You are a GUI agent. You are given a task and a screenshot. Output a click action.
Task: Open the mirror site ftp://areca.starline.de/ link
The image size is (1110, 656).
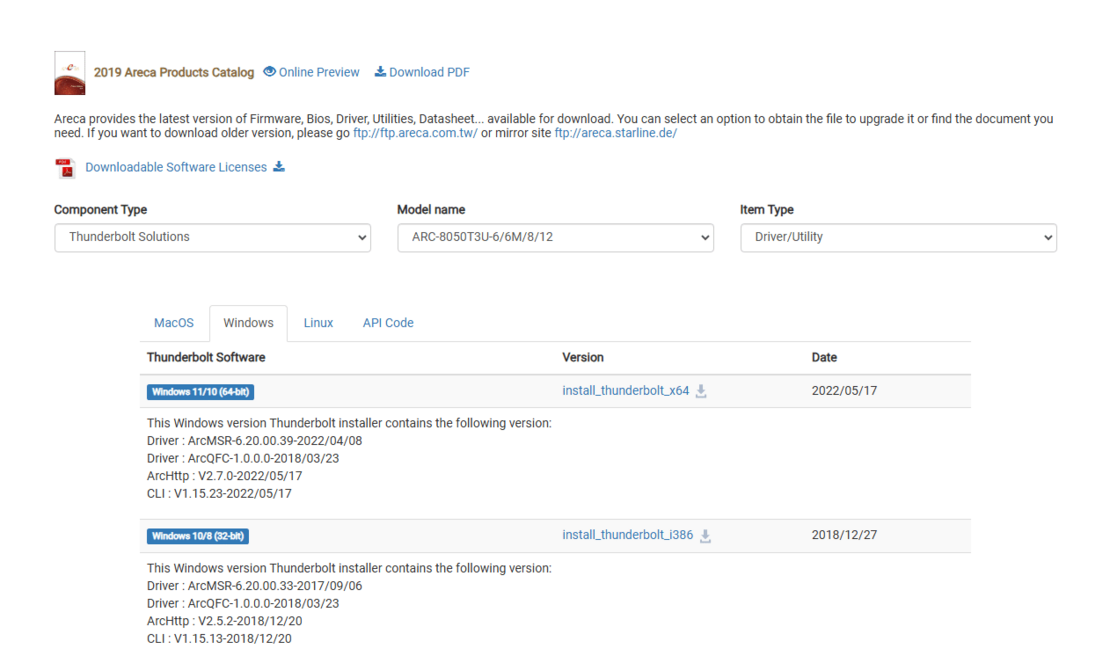coord(616,132)
